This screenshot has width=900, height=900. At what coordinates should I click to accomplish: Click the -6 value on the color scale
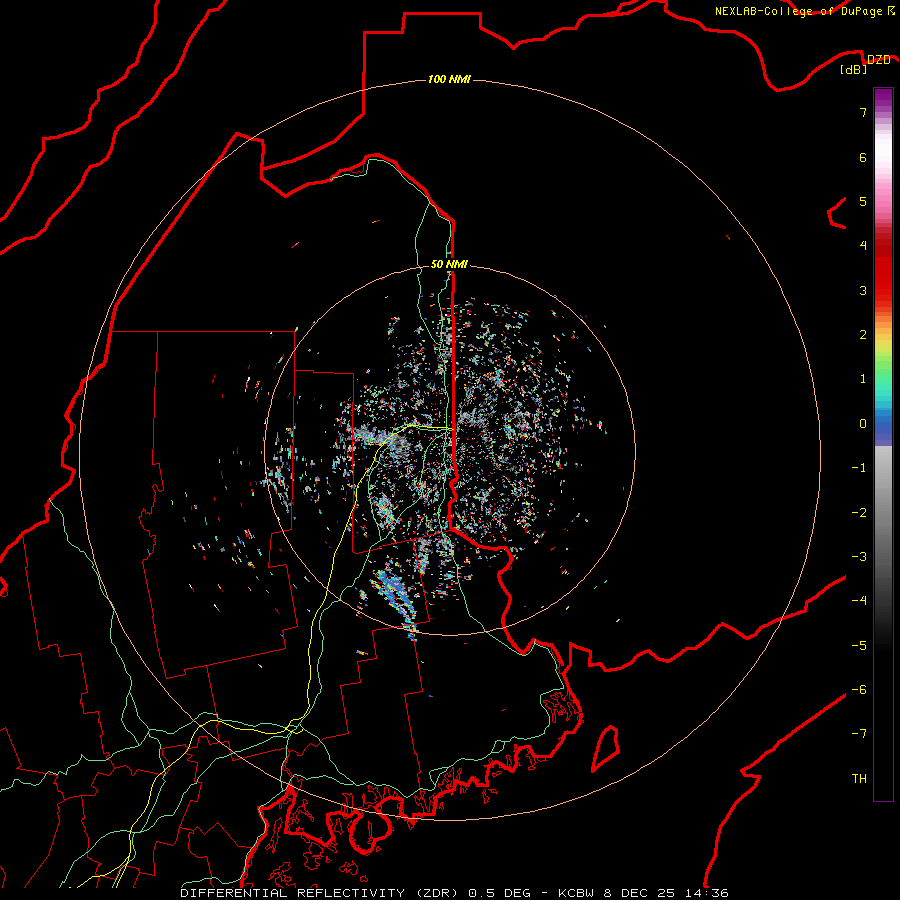859,690
